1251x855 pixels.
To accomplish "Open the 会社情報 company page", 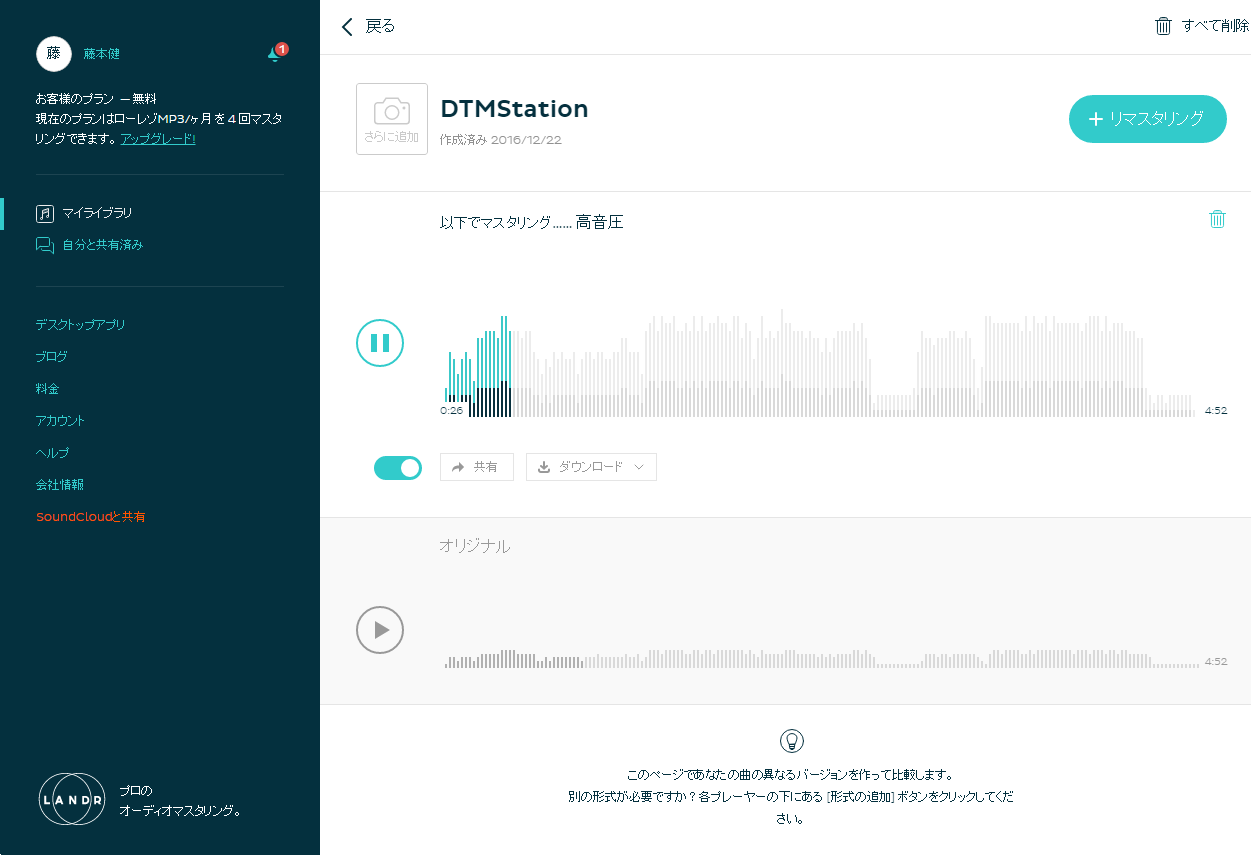I will coord(60,485).
